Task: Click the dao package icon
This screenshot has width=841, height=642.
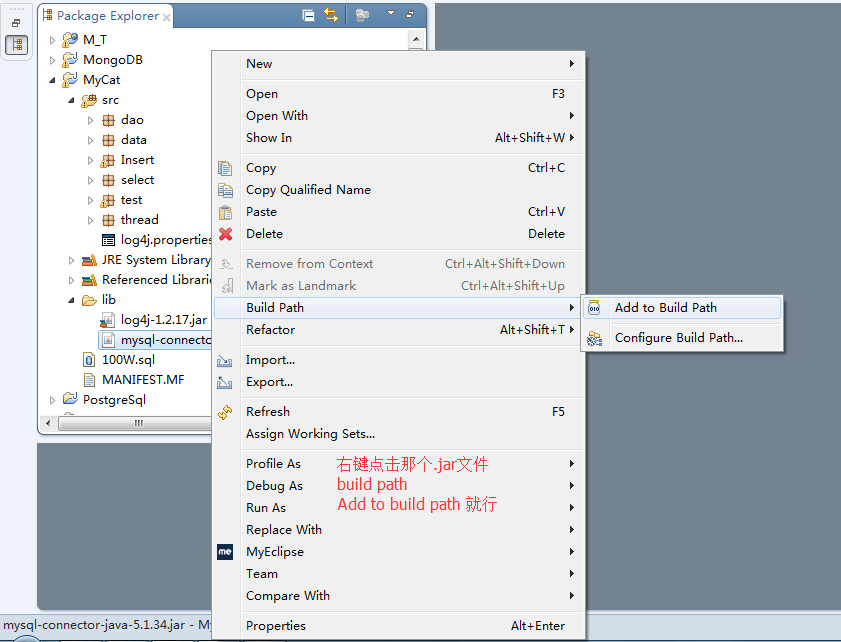Action: (x=108, y=120)
